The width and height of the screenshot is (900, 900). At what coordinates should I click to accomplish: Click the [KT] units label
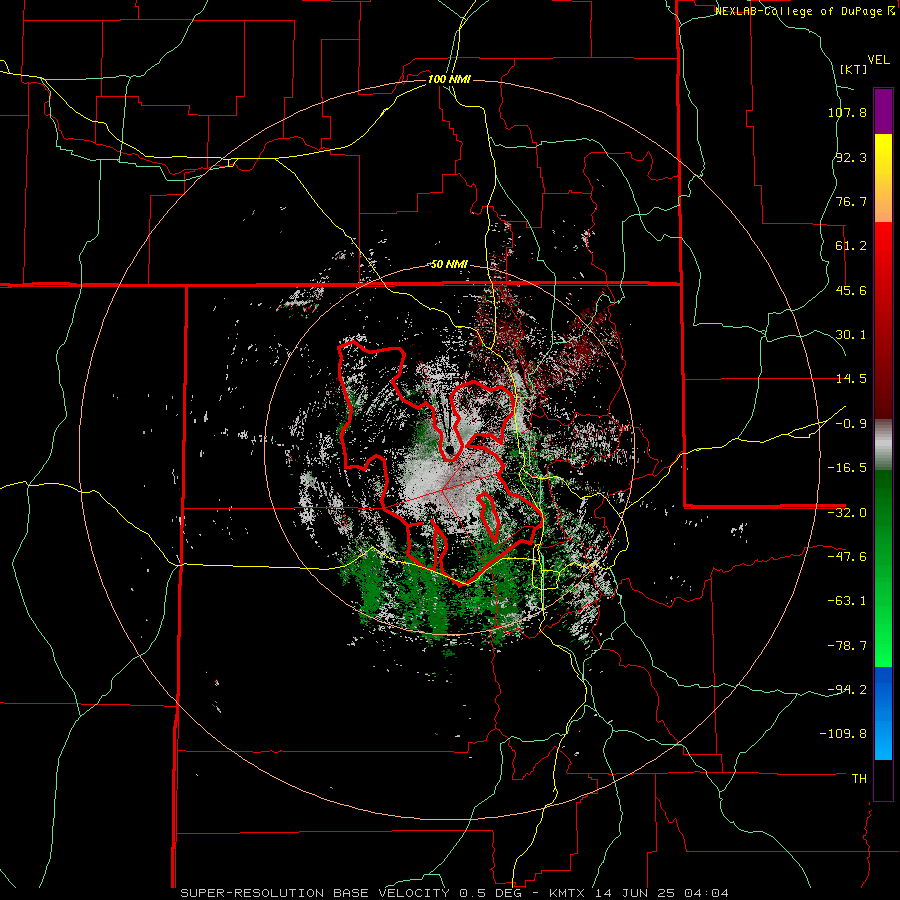(854, 69)
